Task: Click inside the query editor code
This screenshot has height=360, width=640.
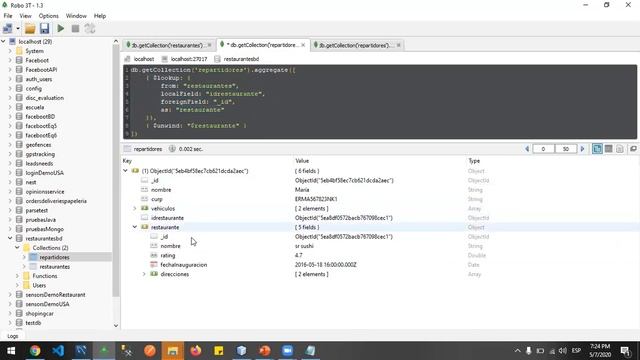Action: 380,102
